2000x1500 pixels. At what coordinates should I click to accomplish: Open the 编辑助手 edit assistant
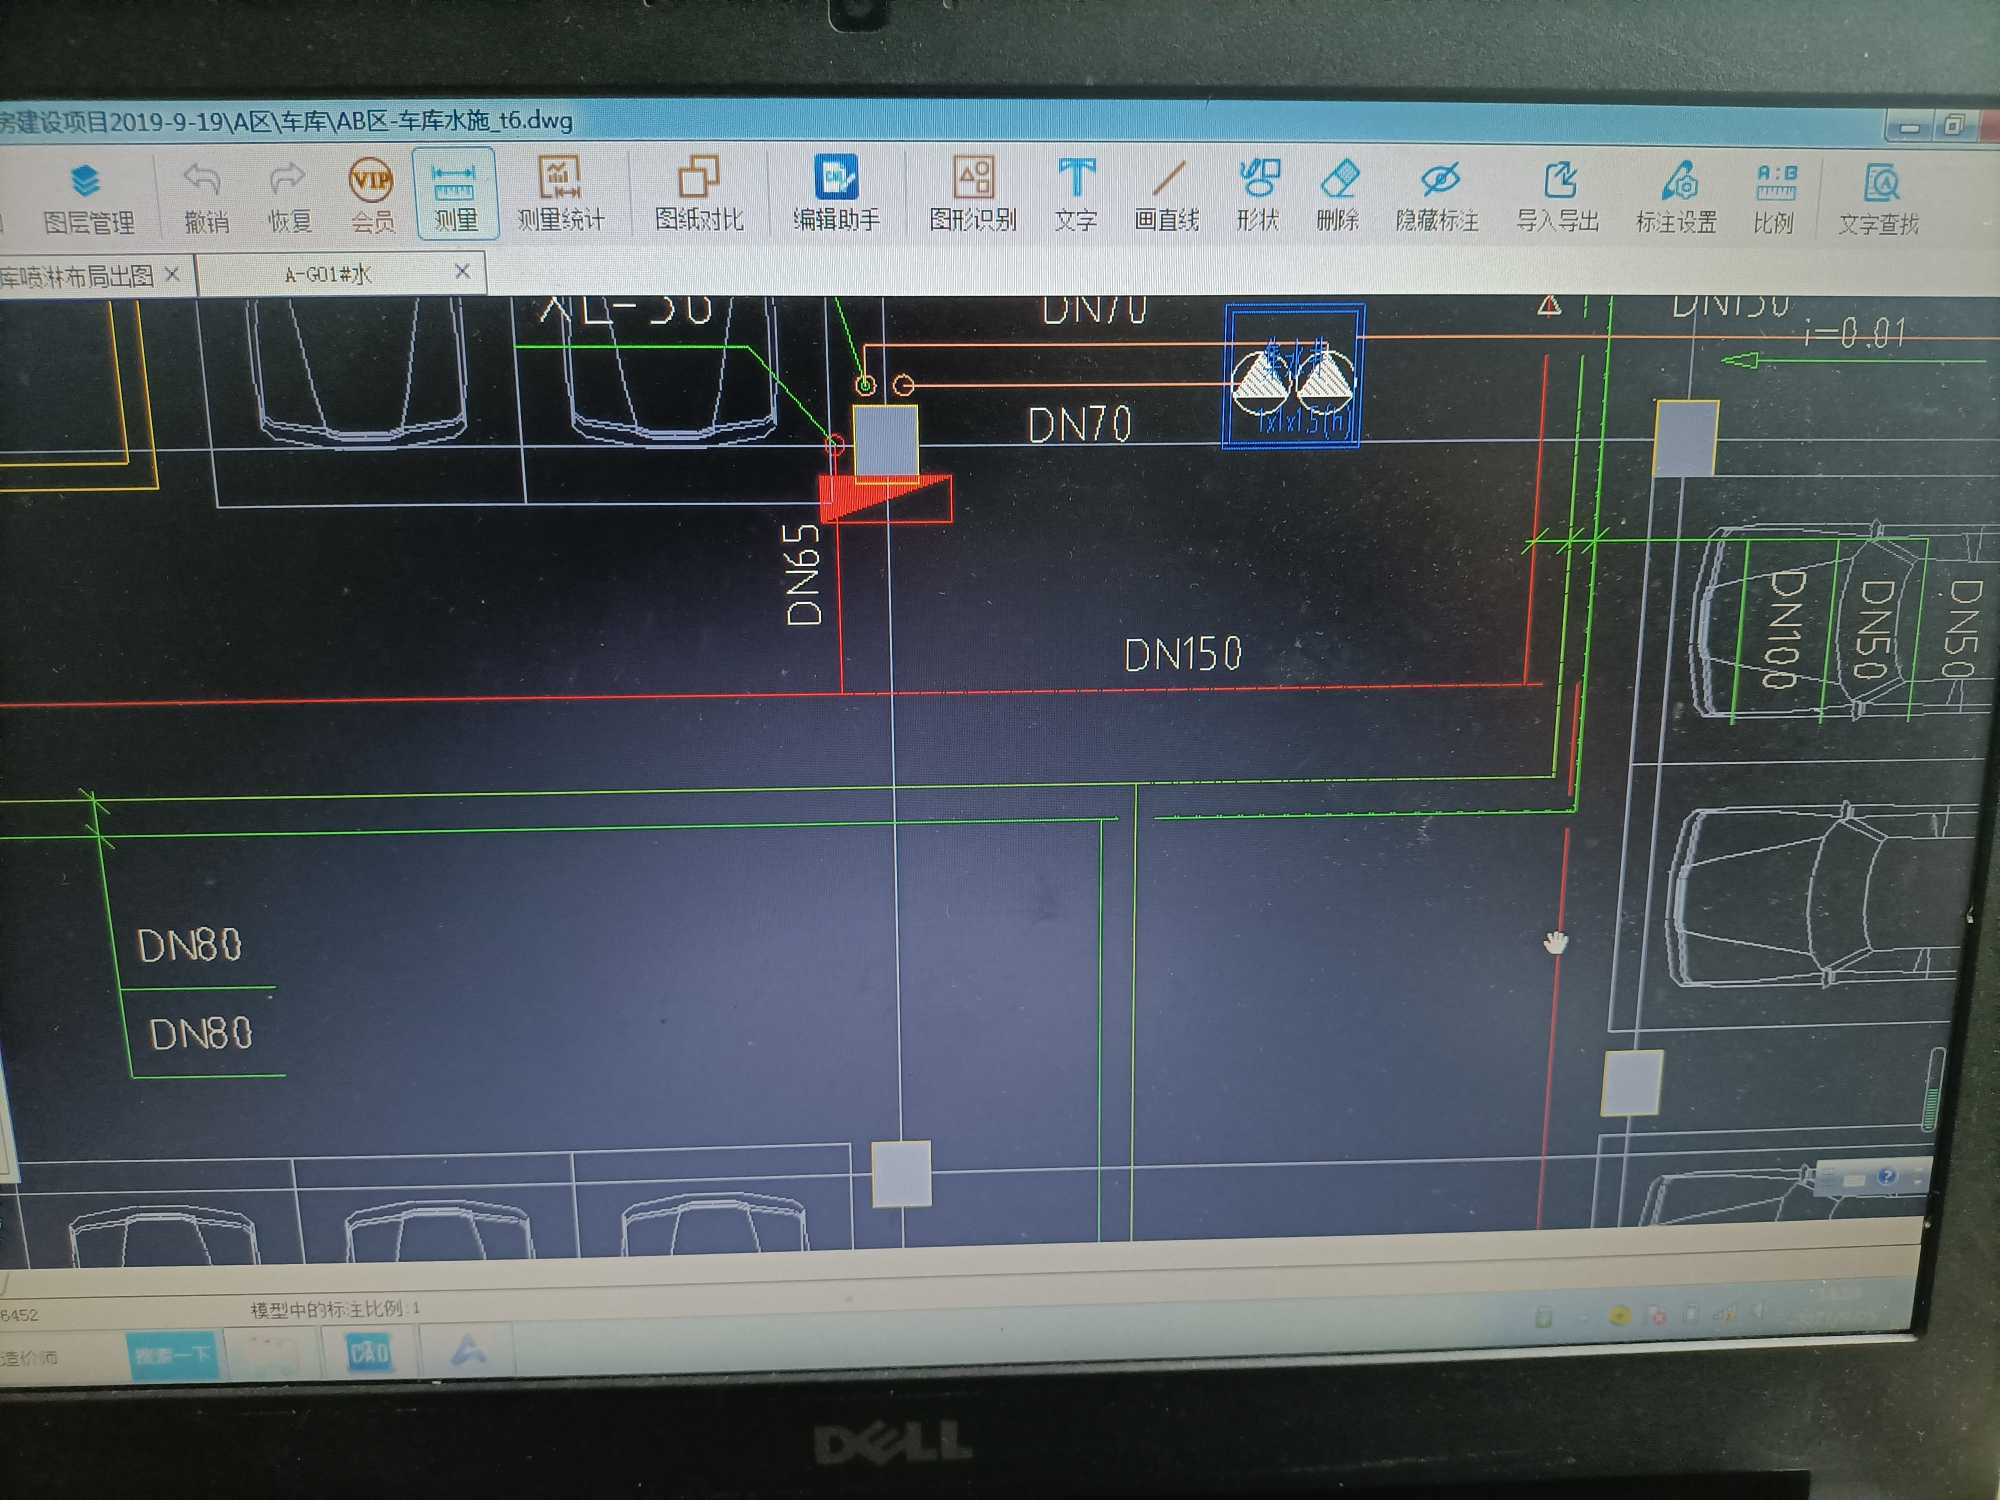coord(836,194)
